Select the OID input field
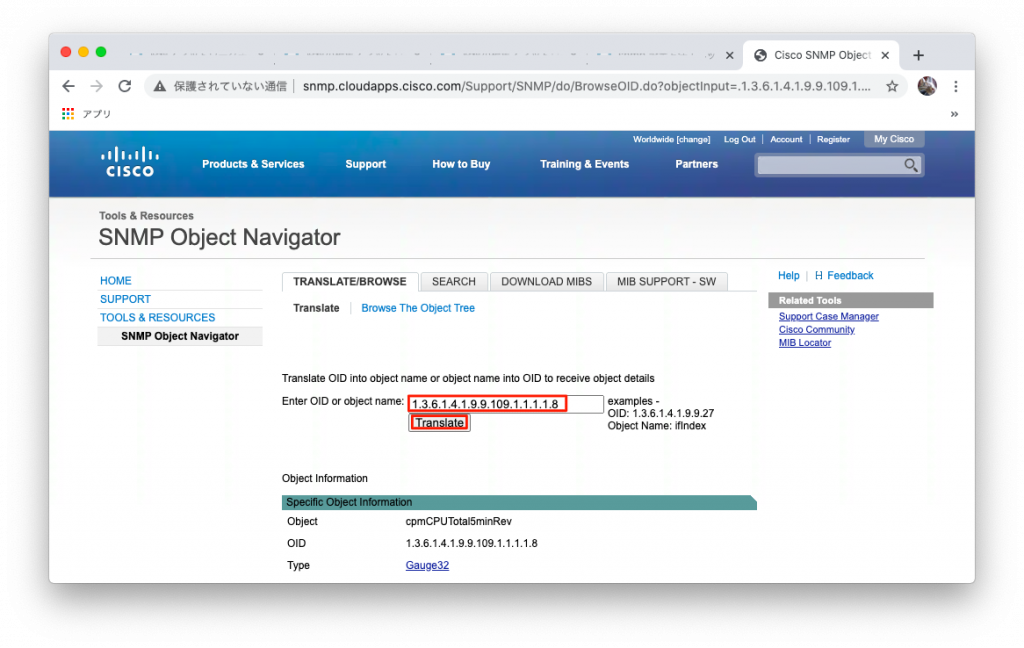This screenshot has width=1024, height=648. click(x=505, y=403)
